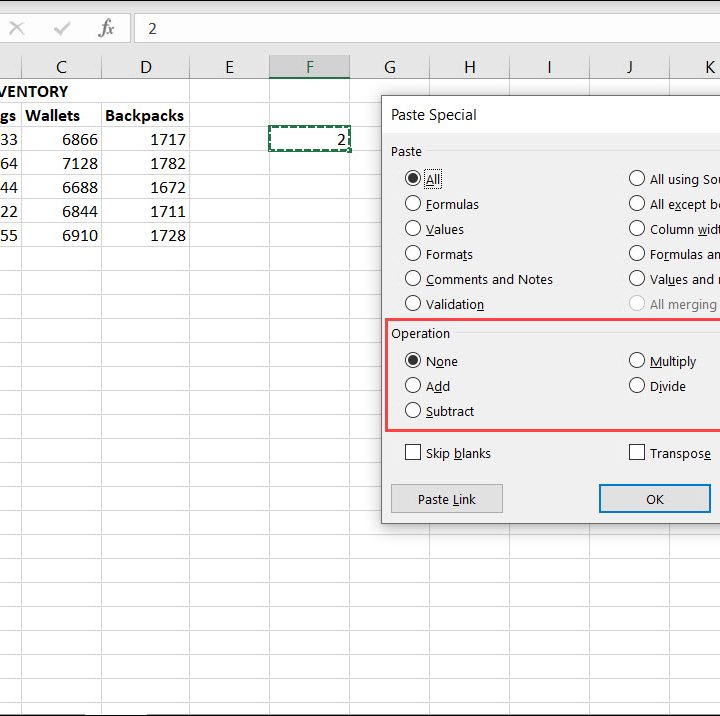Screen dimensions: 720x716
Task: Click the Enter checkmark icon in formula bar
Action: pyautogui.click(x=62, y=28)
